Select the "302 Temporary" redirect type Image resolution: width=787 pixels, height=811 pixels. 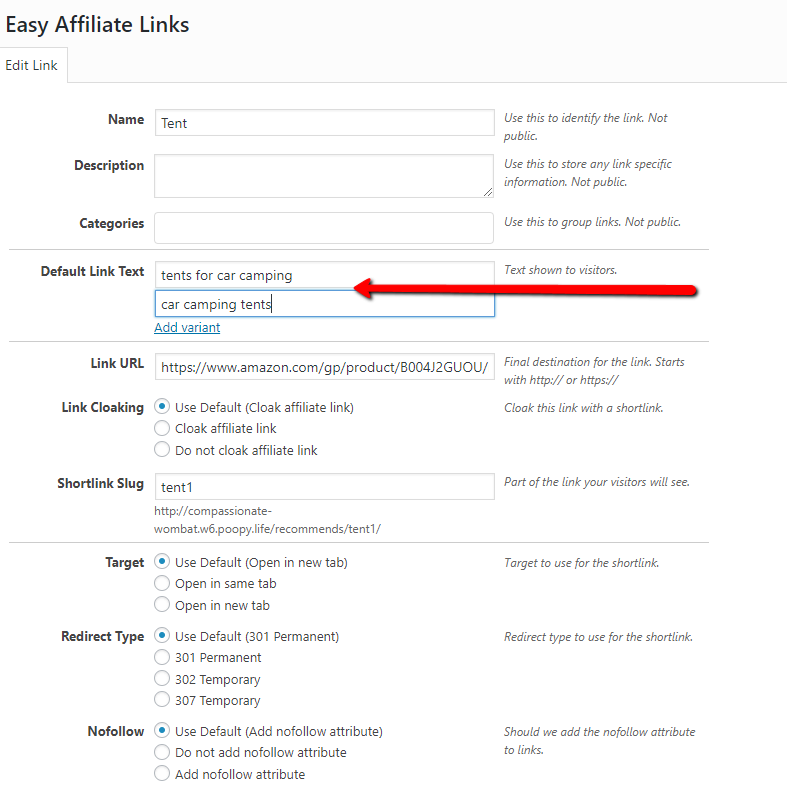[x=160, y=679]
